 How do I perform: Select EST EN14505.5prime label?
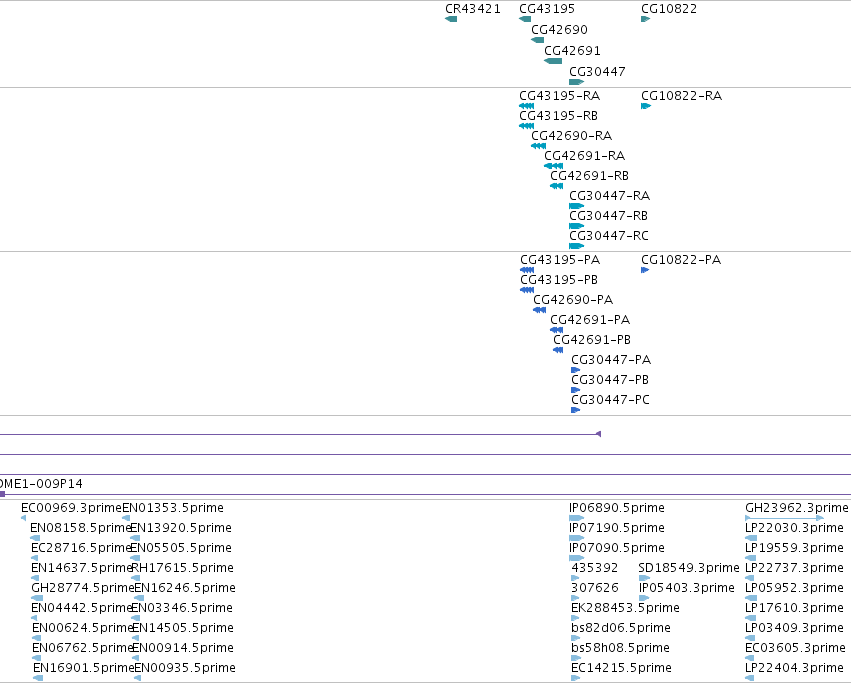(x=183, y=628)
